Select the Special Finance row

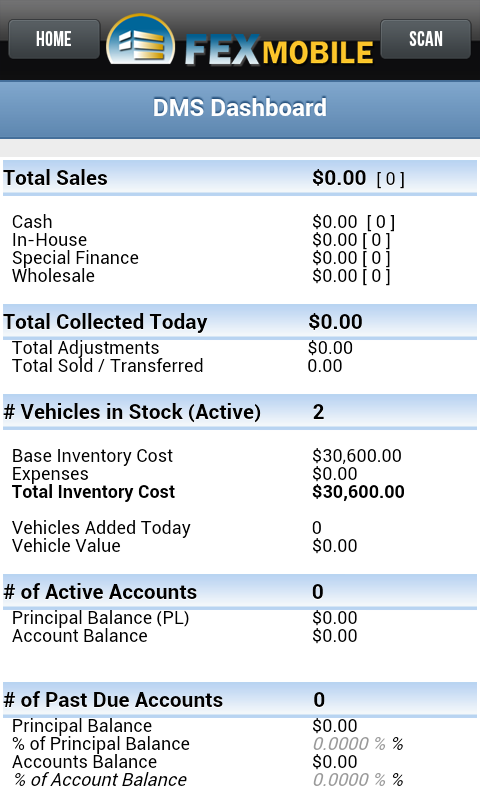[240, 258]
